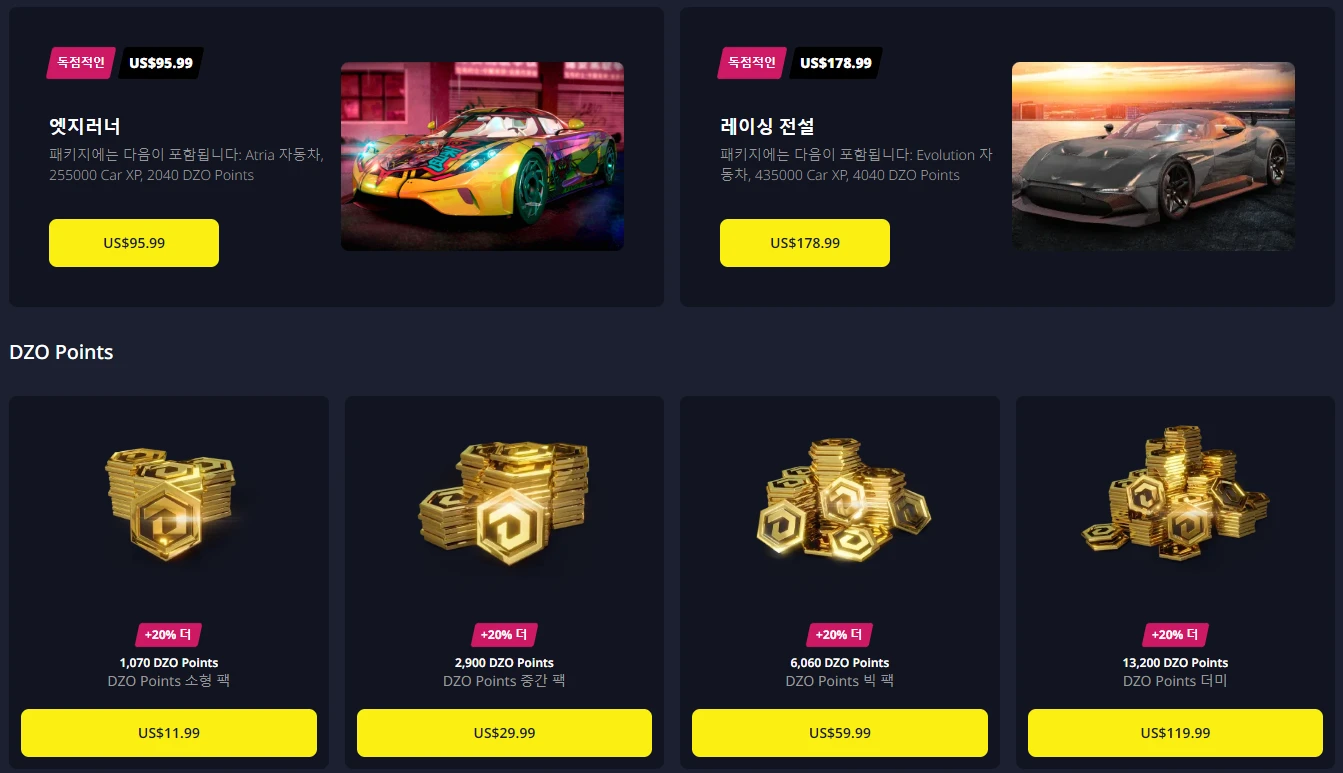This screenshot has width=1343, height=773.
Task: Click the +20% 더 badge on small pack
Action: 169,635
